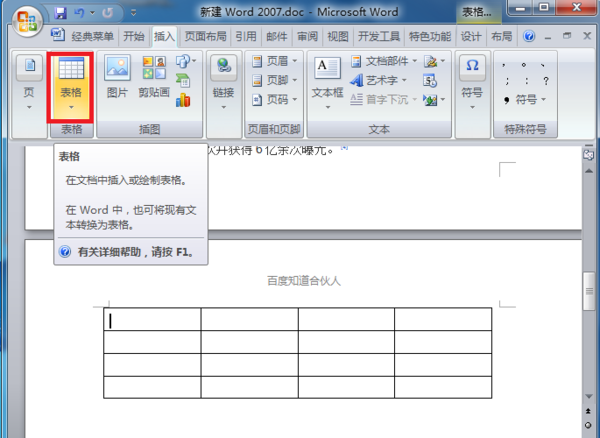Open Word Help via the blue question icon

click(x=529, y=36)
